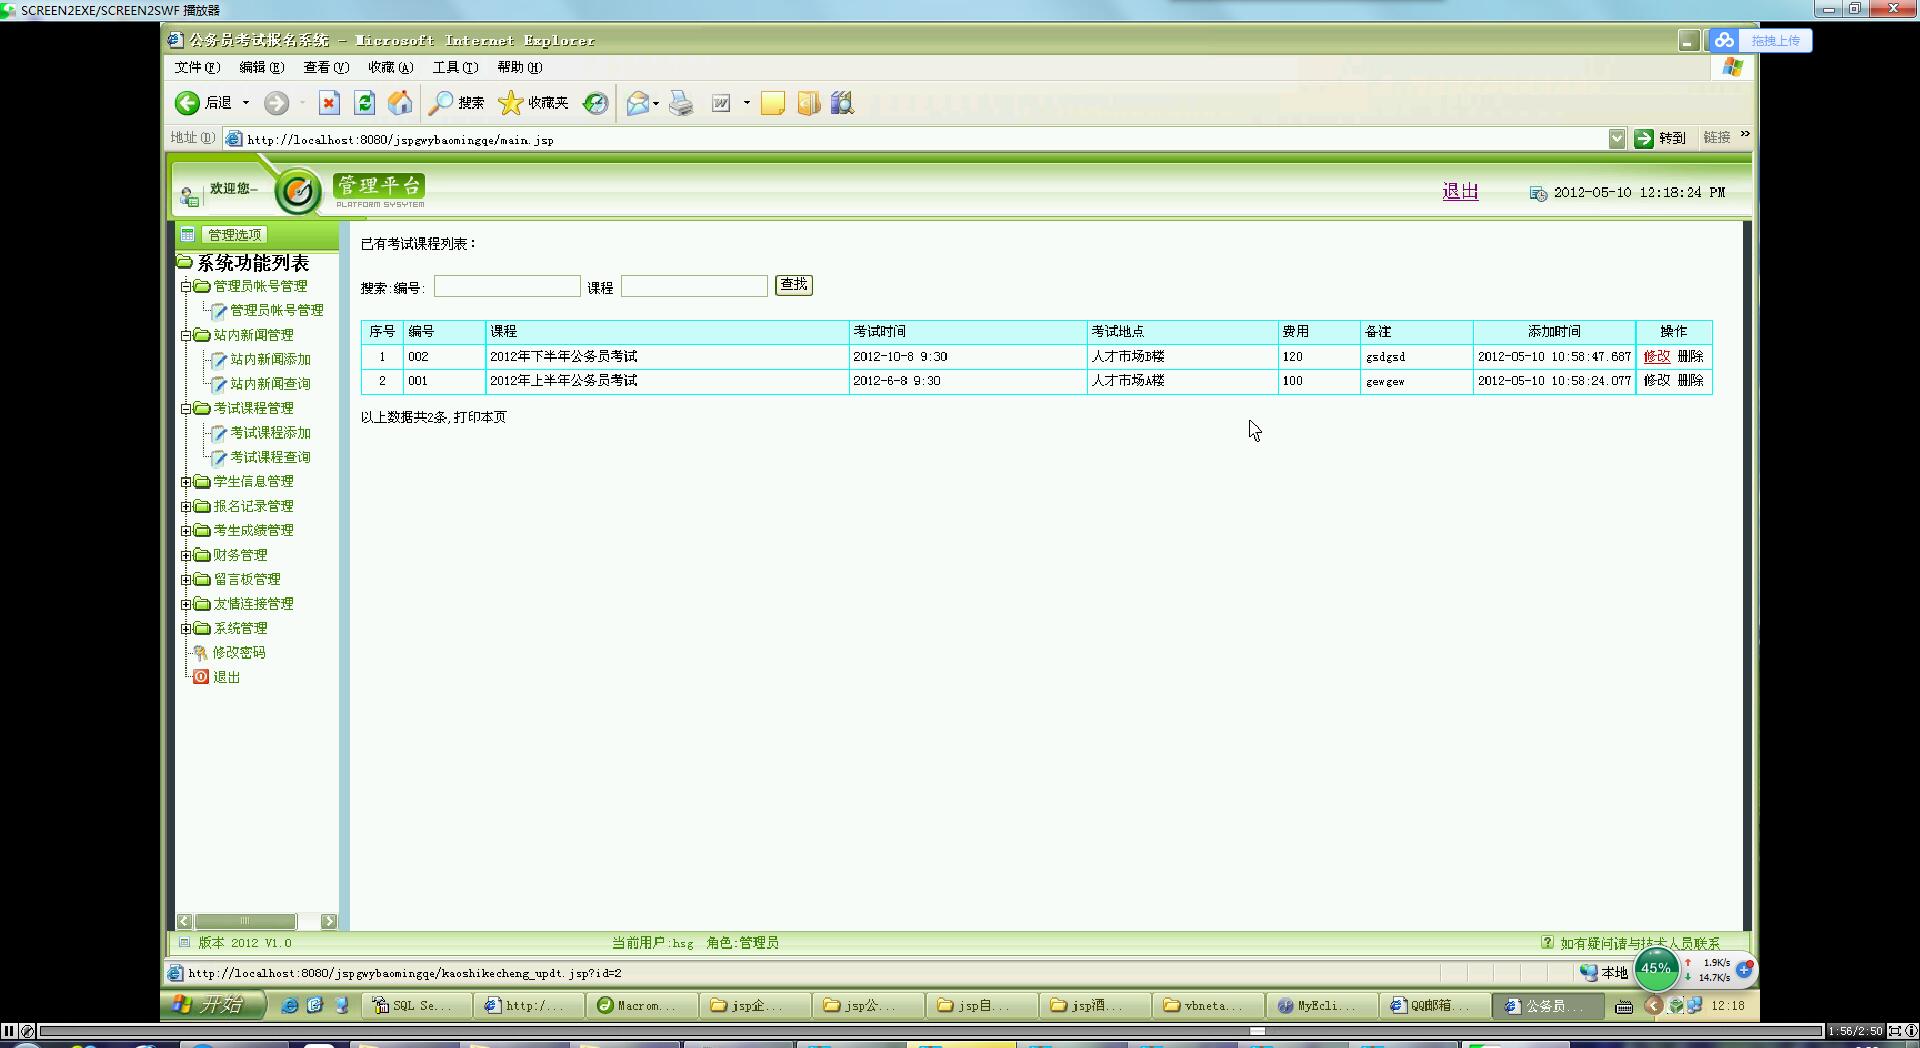Click the 拖拽上传 cloud upload button
The height and width of the screenshot is (1048, 1920).
pos(1759,40)
